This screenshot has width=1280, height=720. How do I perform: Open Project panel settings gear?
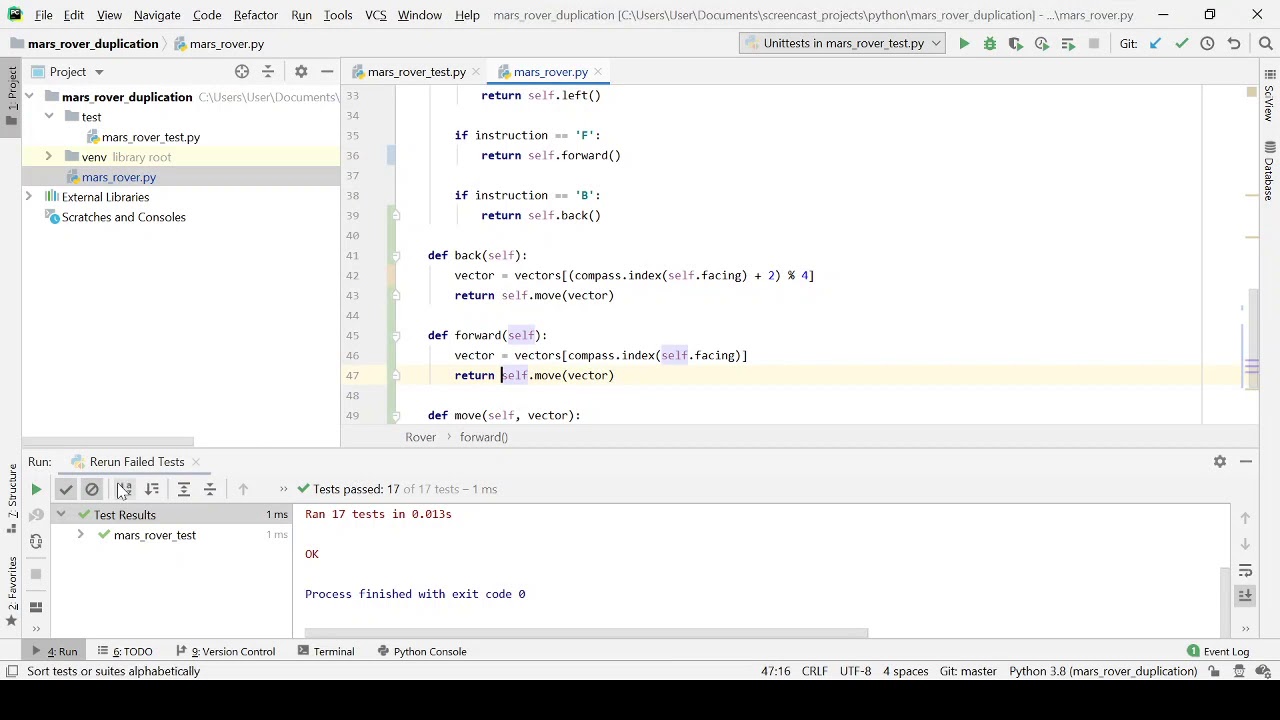[301, 72]
